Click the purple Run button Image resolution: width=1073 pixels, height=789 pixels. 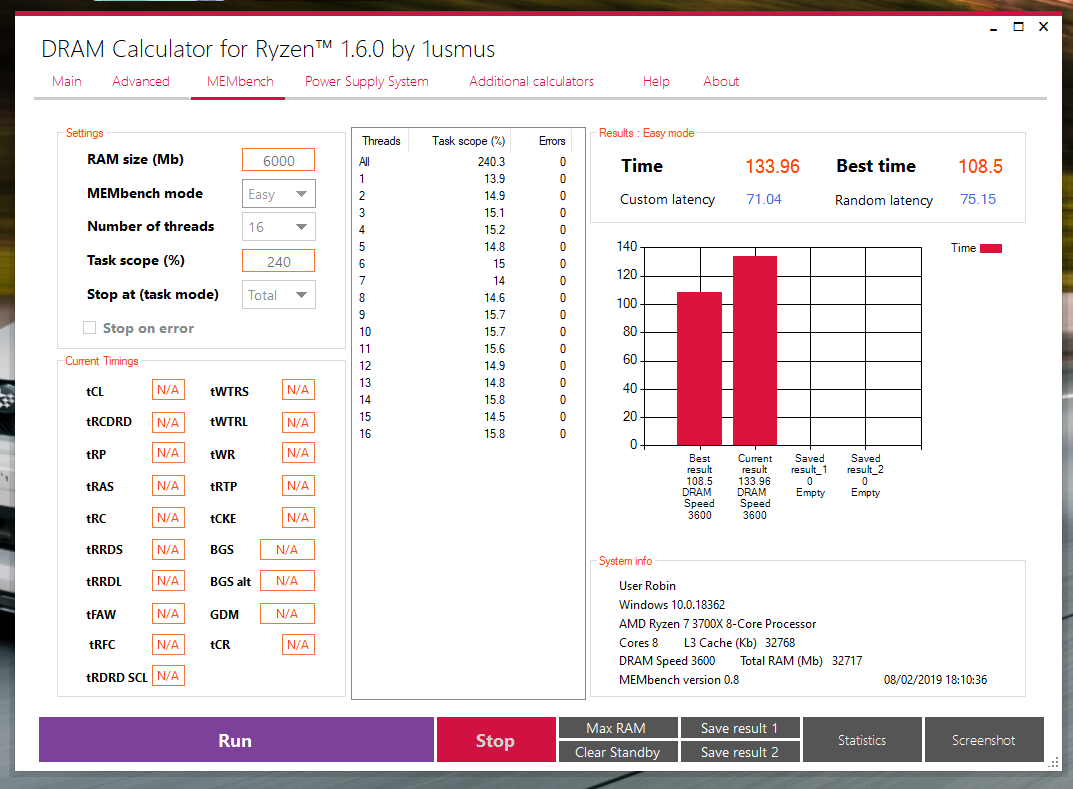pyautogui.click(x=236, y=740)
